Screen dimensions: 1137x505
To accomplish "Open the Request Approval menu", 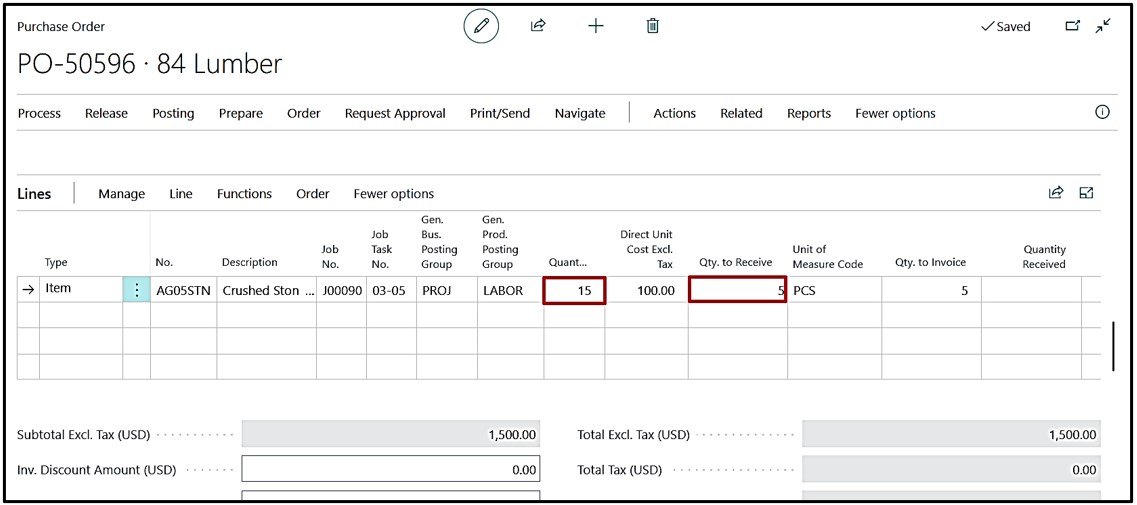I will tap(395, 114).
